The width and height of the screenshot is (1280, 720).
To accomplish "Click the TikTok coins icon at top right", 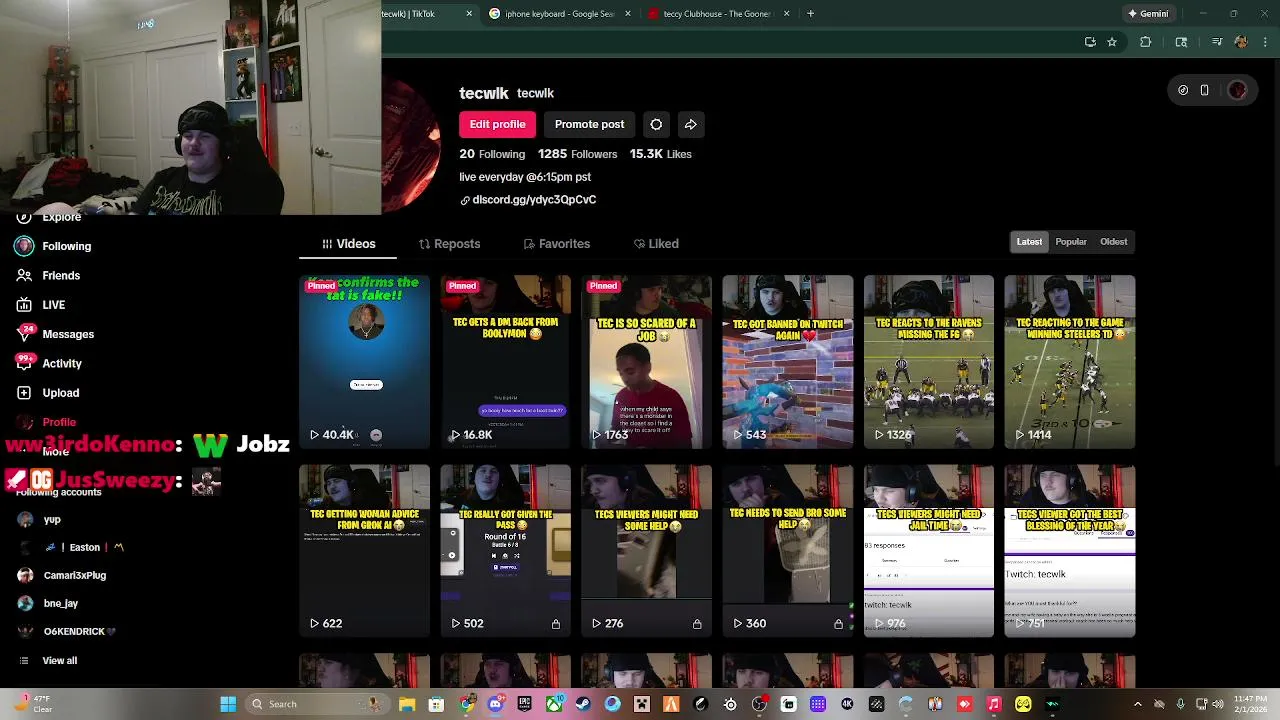I will 1183,90.
